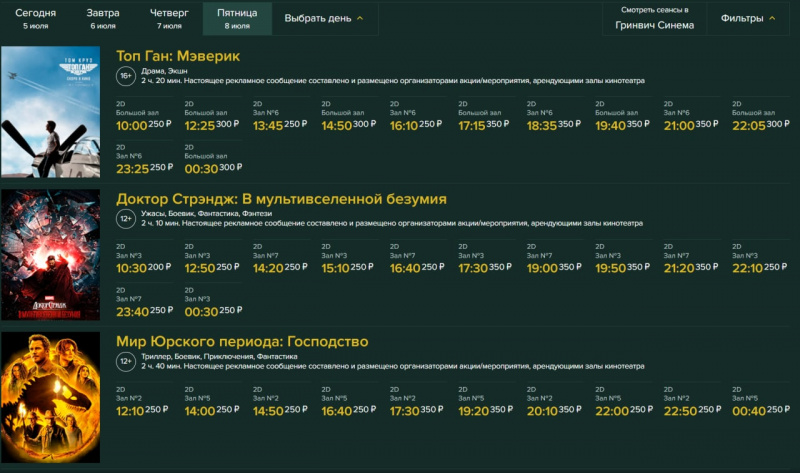
Task: Click the 16+ age rating badge
Action: tap(126, 77)
